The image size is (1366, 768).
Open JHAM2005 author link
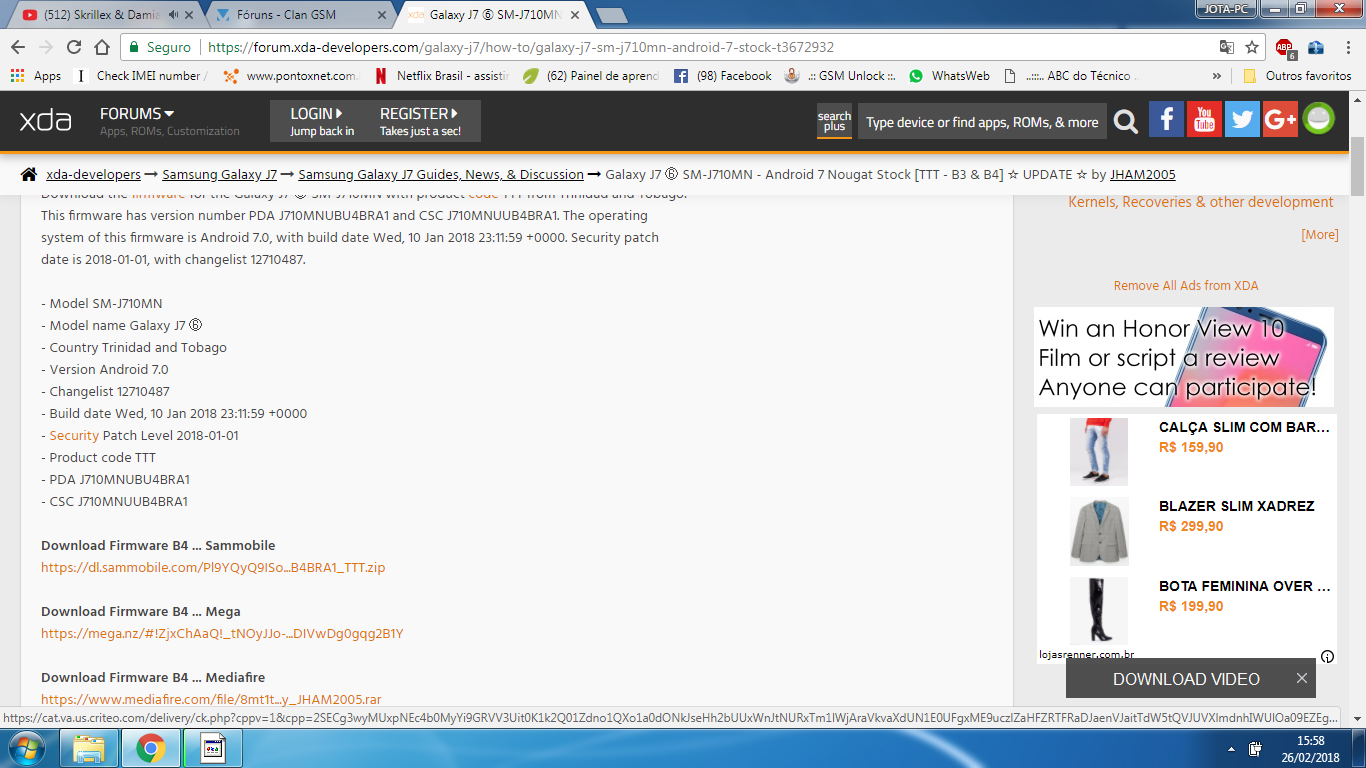point(1143,175)
